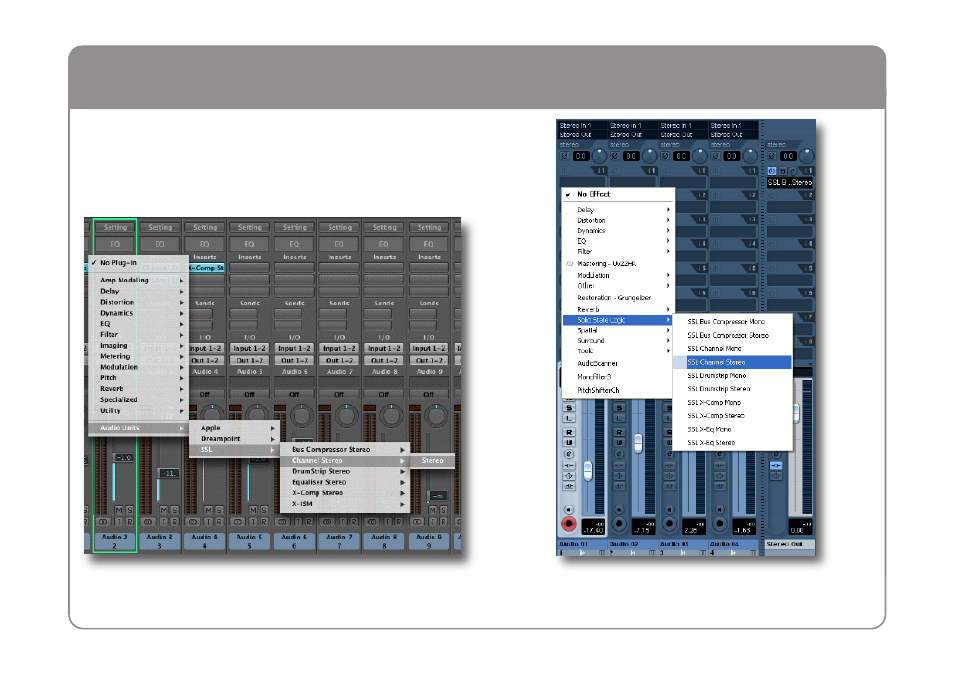
Task: Mute the Logic Audio 2 channel strip
Action: 119,510
